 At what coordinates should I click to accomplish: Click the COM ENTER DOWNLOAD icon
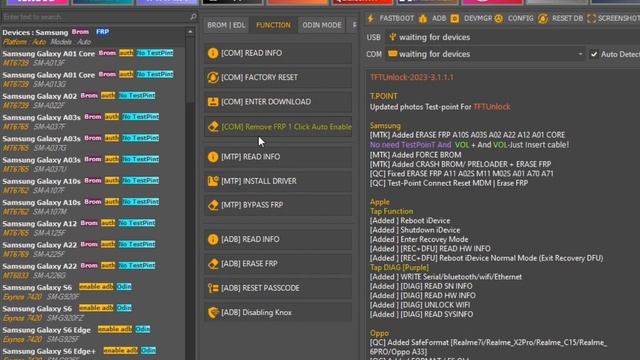(213, 102)
